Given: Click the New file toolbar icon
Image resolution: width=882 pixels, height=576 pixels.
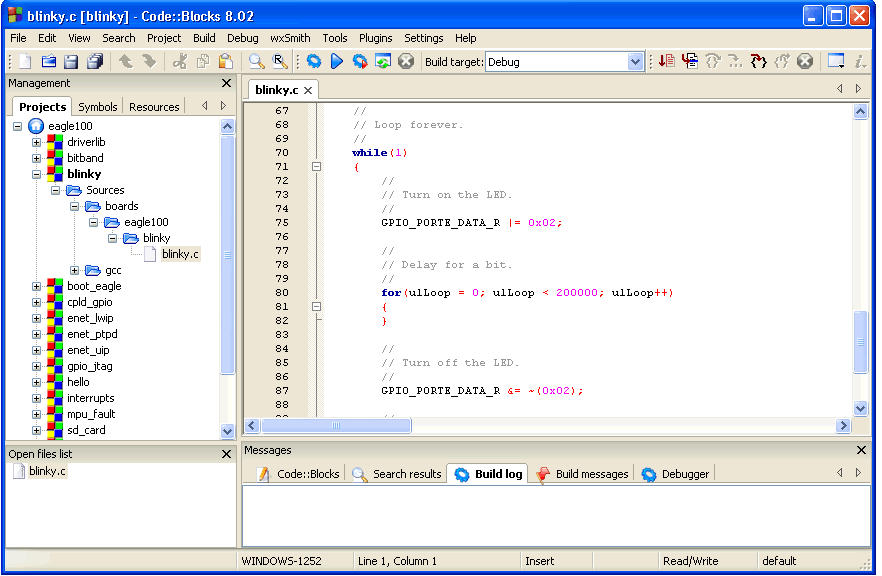Looking at the screenshot, I should [x=25, y=62].
